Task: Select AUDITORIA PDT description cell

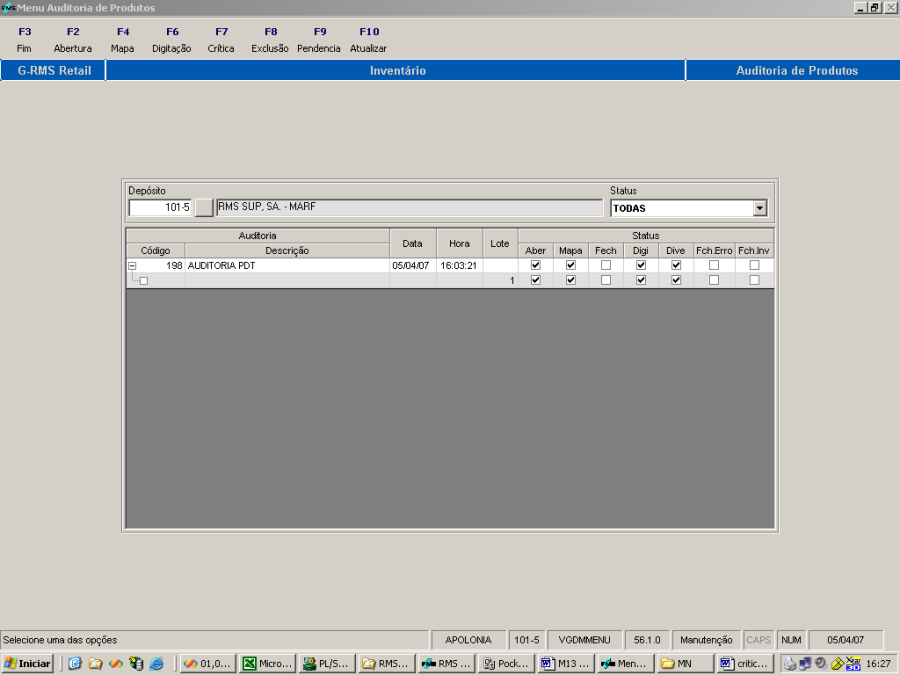Action: click(x=287, y=266)
